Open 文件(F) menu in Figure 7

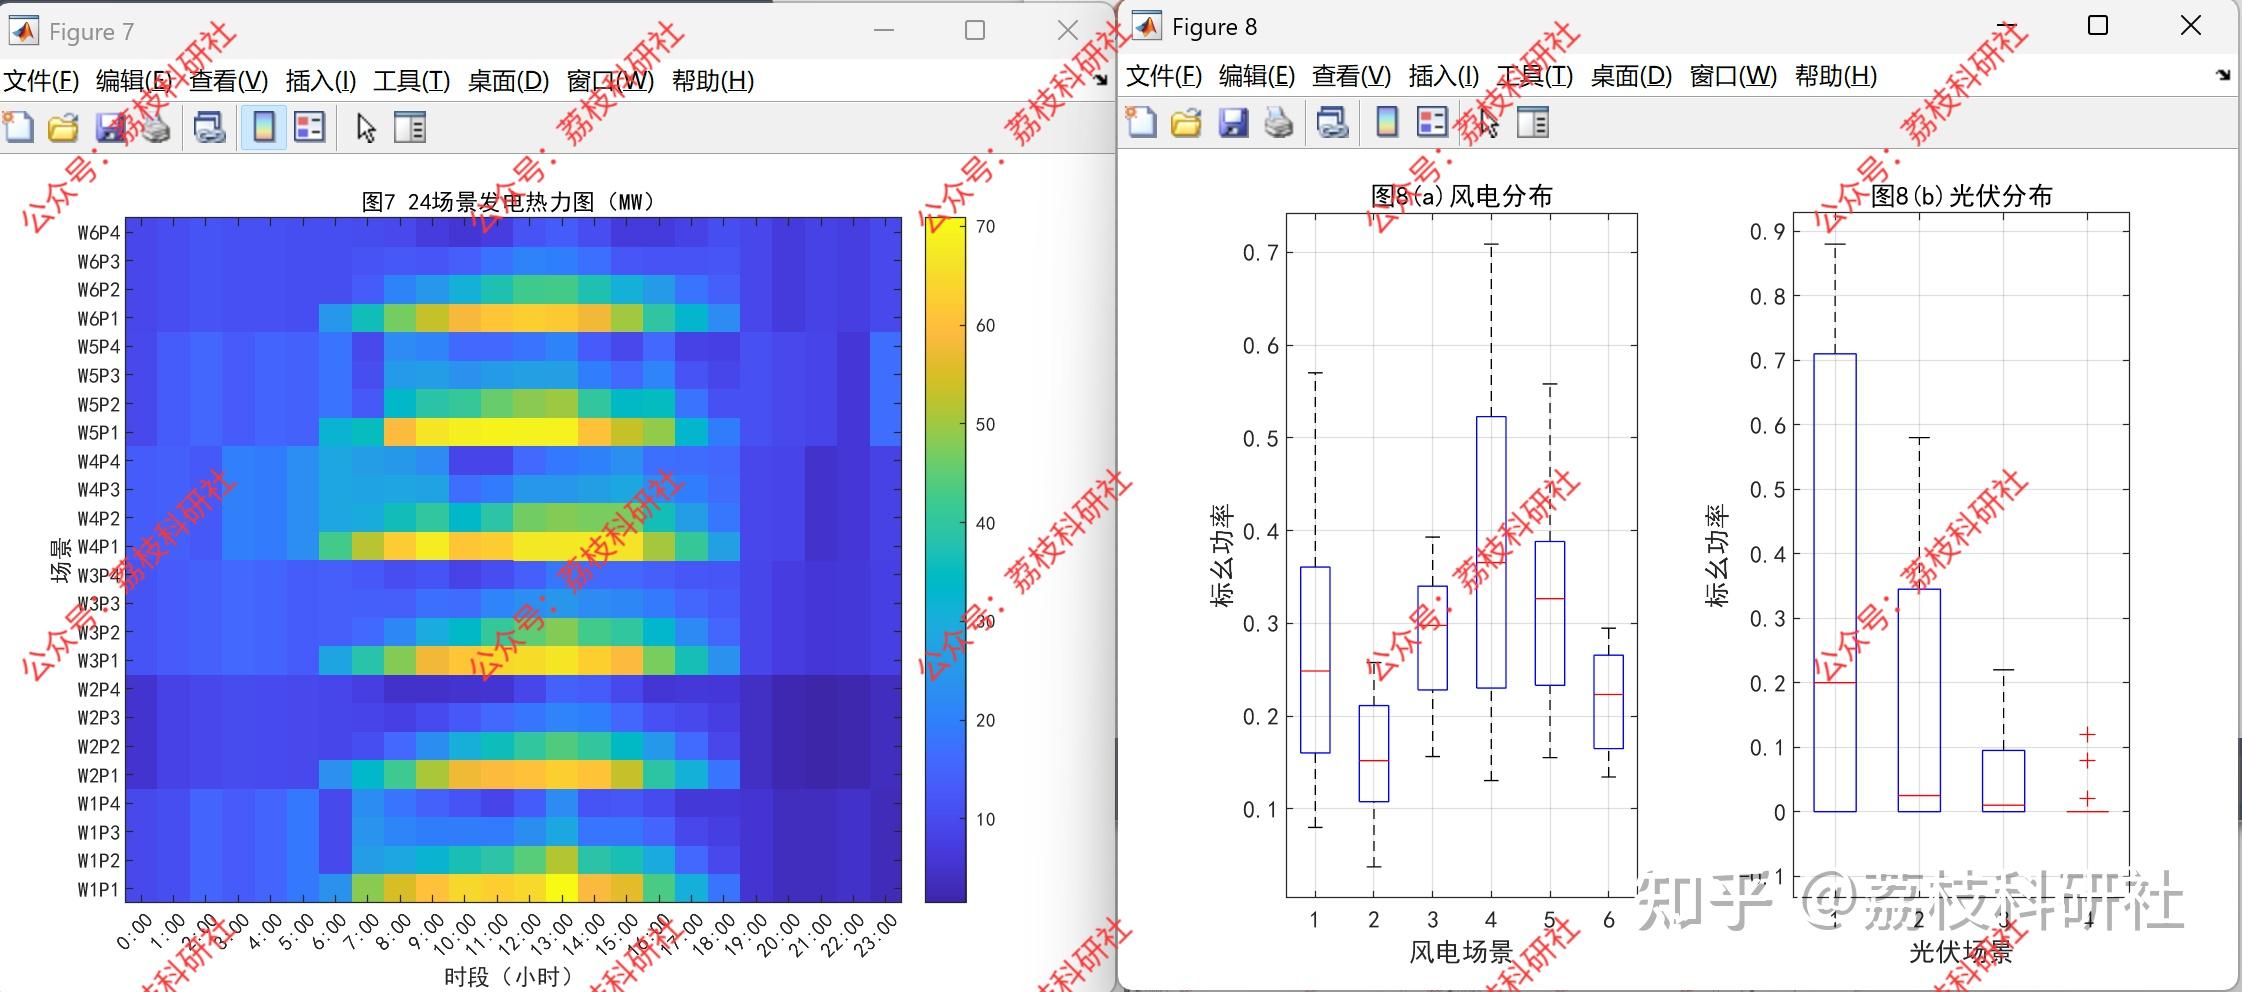(41, 81)
